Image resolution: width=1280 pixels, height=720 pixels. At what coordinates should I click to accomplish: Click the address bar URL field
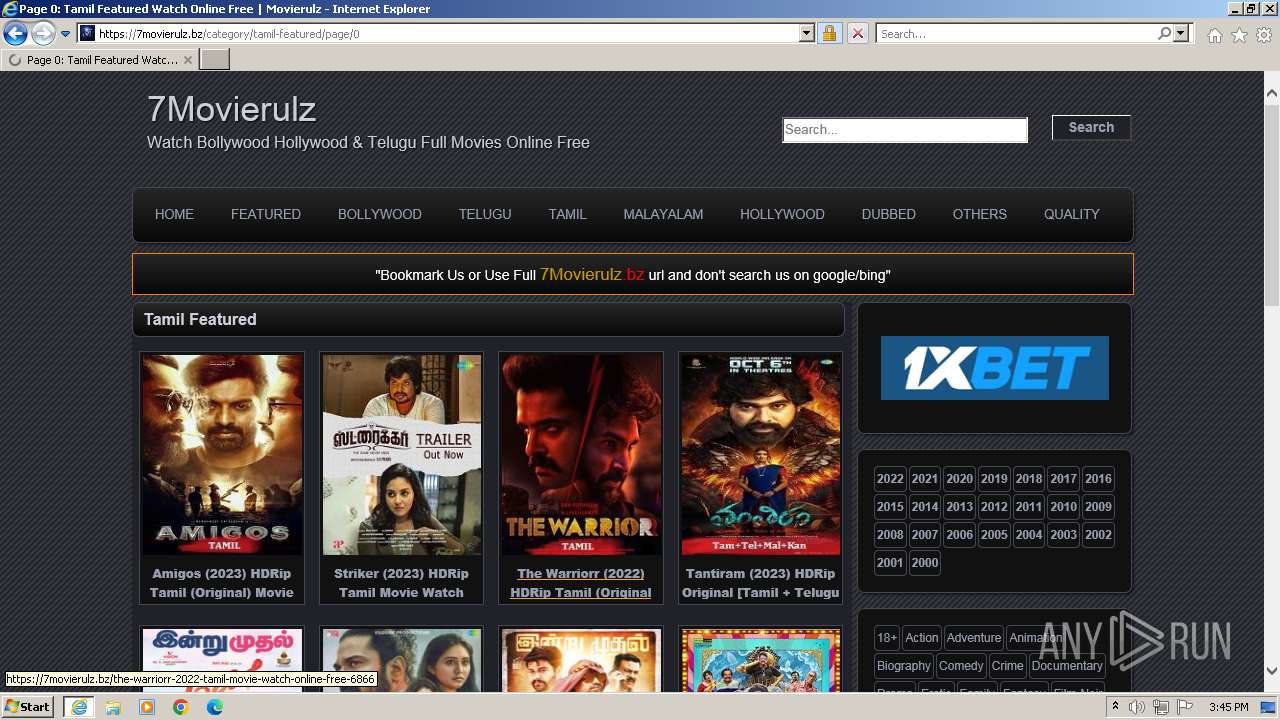click(438, 33)
